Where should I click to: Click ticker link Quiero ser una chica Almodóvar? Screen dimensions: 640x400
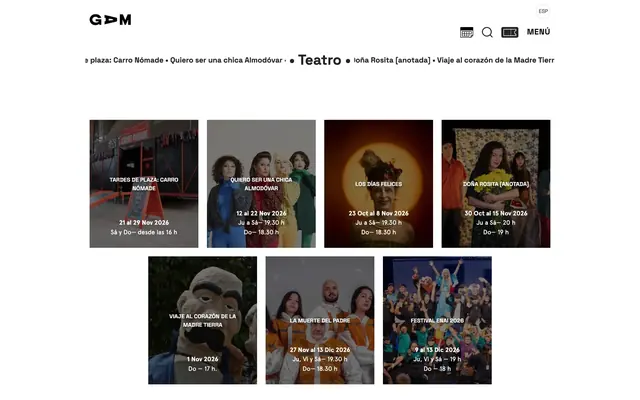coord(226,60)
